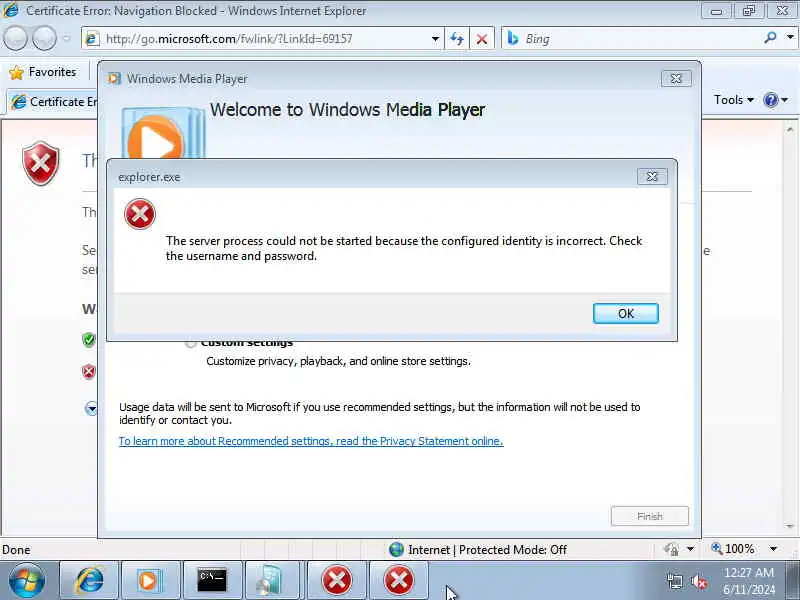Click the green shield check icon on page
This screenshot has width=800, height=600.
pos(89,340)
